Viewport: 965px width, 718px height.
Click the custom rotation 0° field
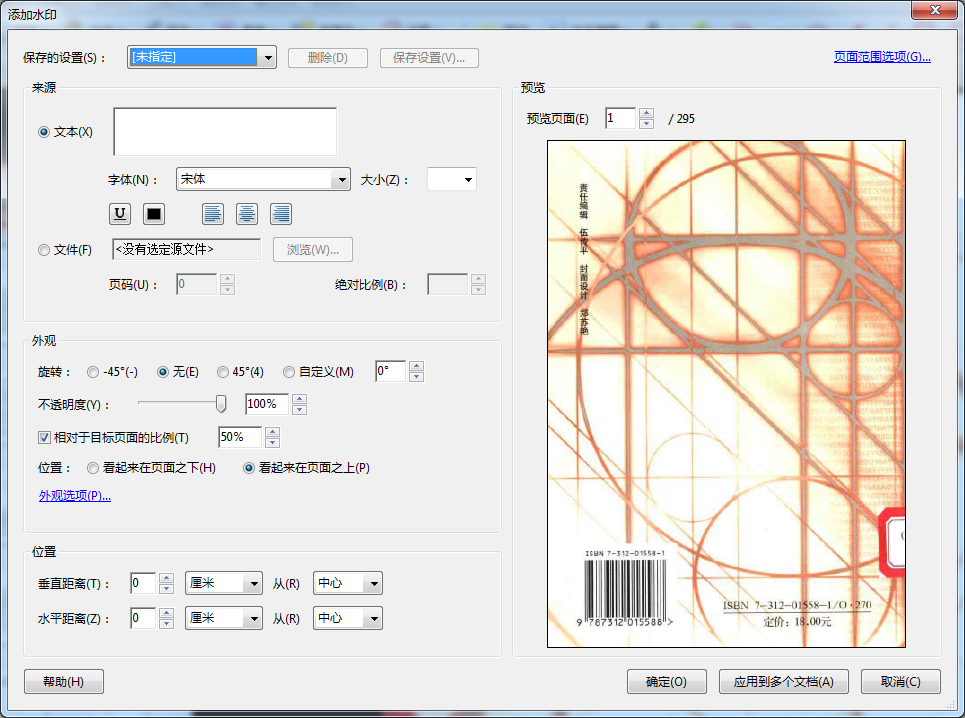[390, 371]
